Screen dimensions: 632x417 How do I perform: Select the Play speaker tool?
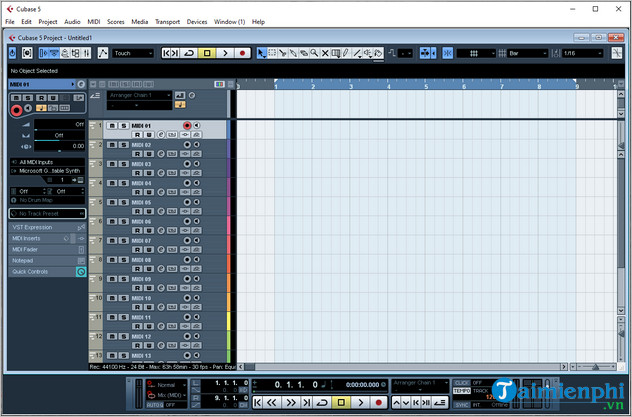tap(368, 53)
